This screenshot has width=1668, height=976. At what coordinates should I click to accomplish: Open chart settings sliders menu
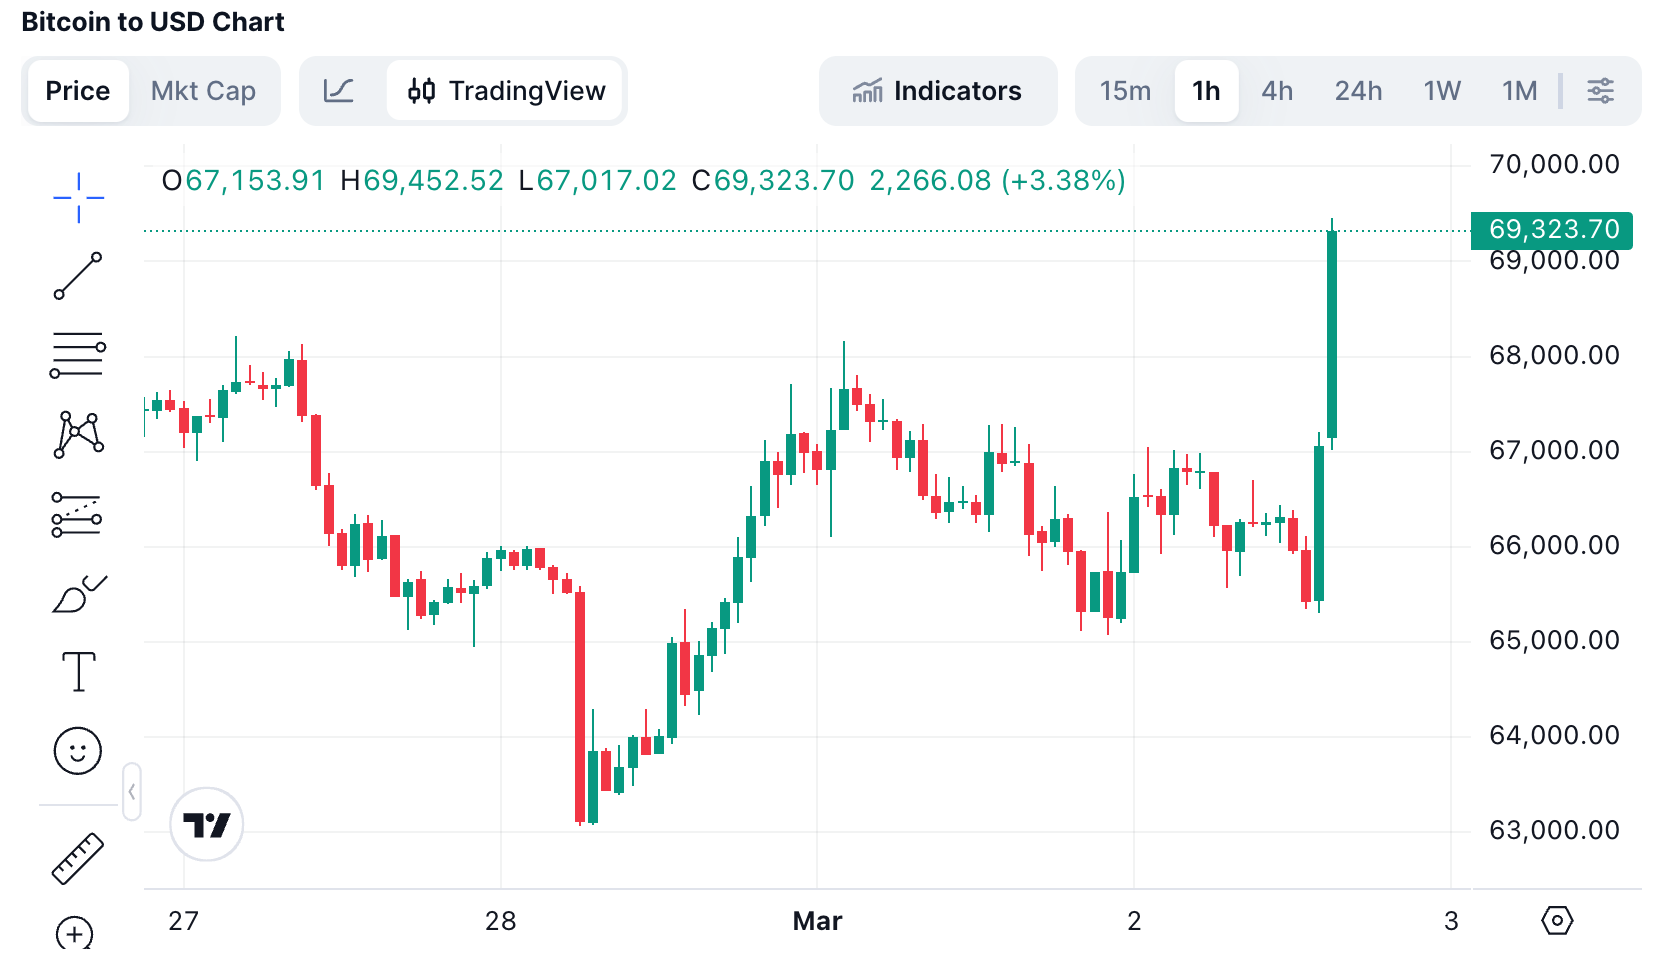(x=1601, y=91)
